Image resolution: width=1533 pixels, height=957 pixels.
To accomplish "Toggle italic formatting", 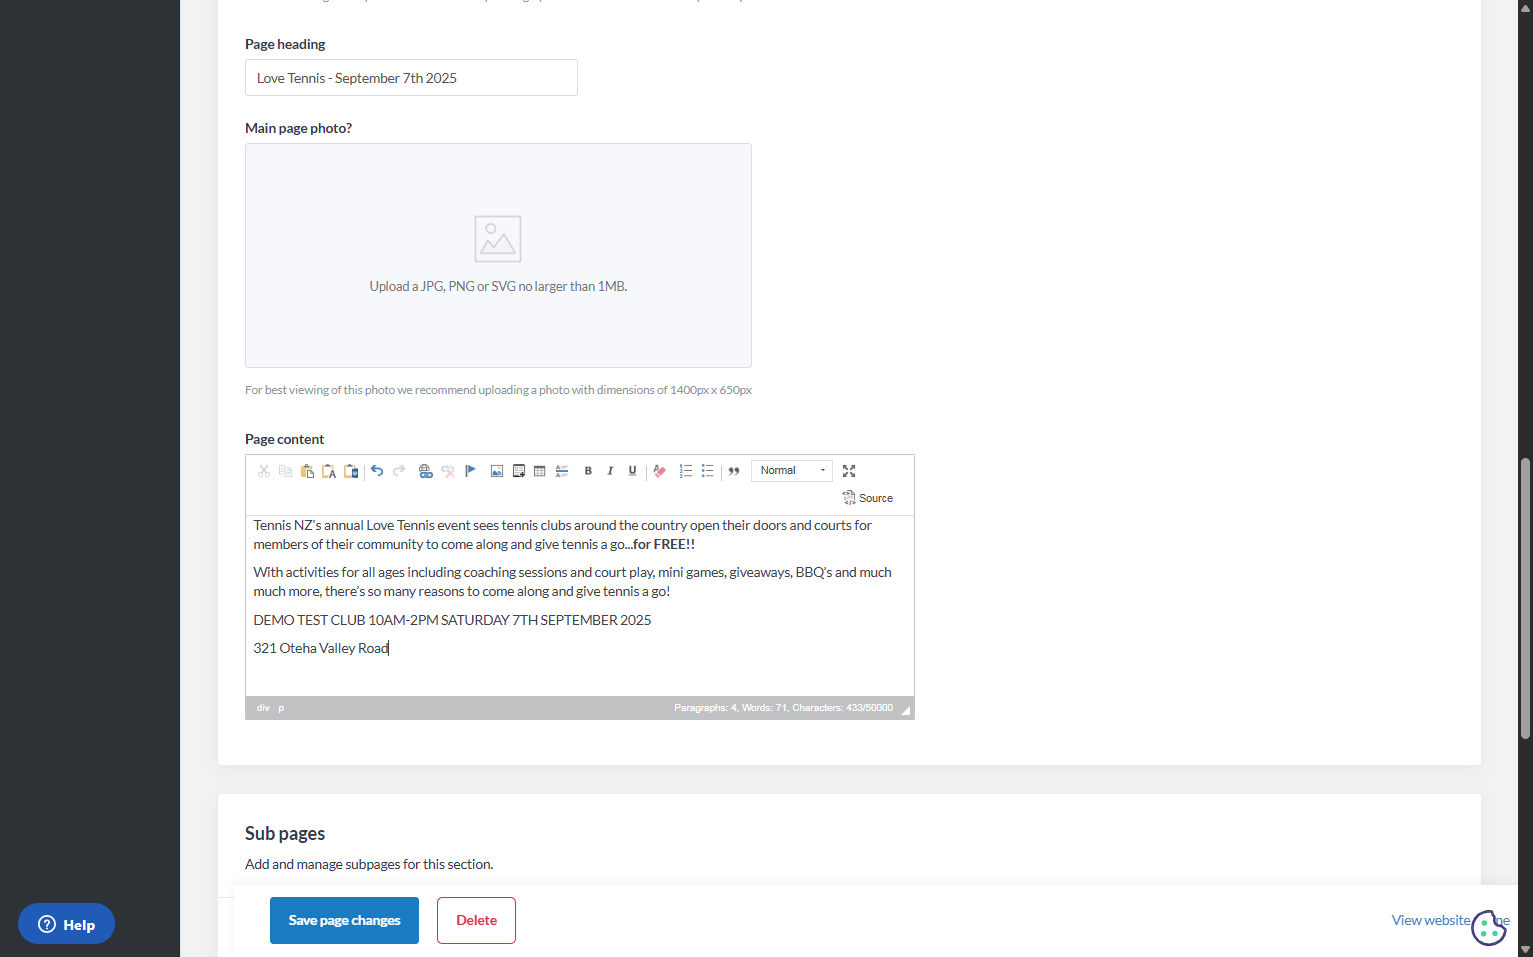I will (610, 471).
